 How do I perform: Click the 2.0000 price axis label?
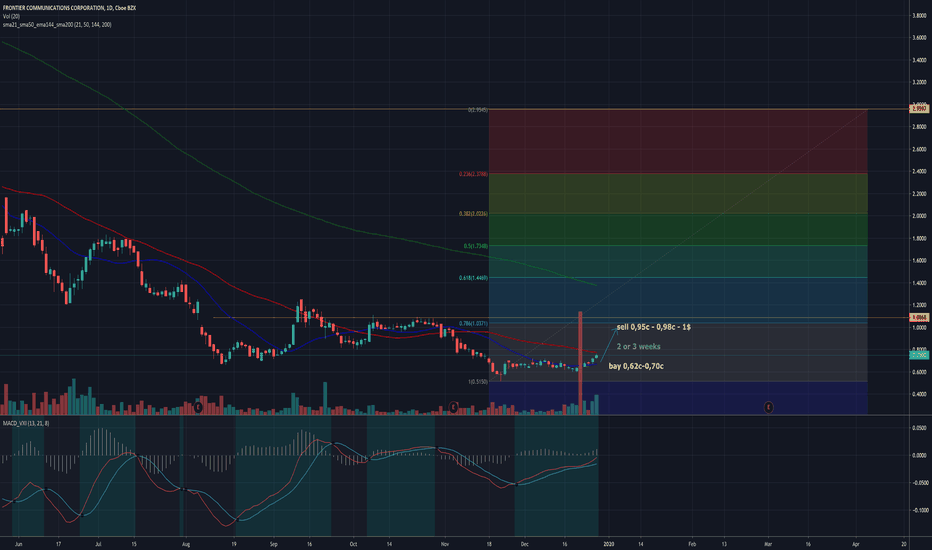[920, 216]
